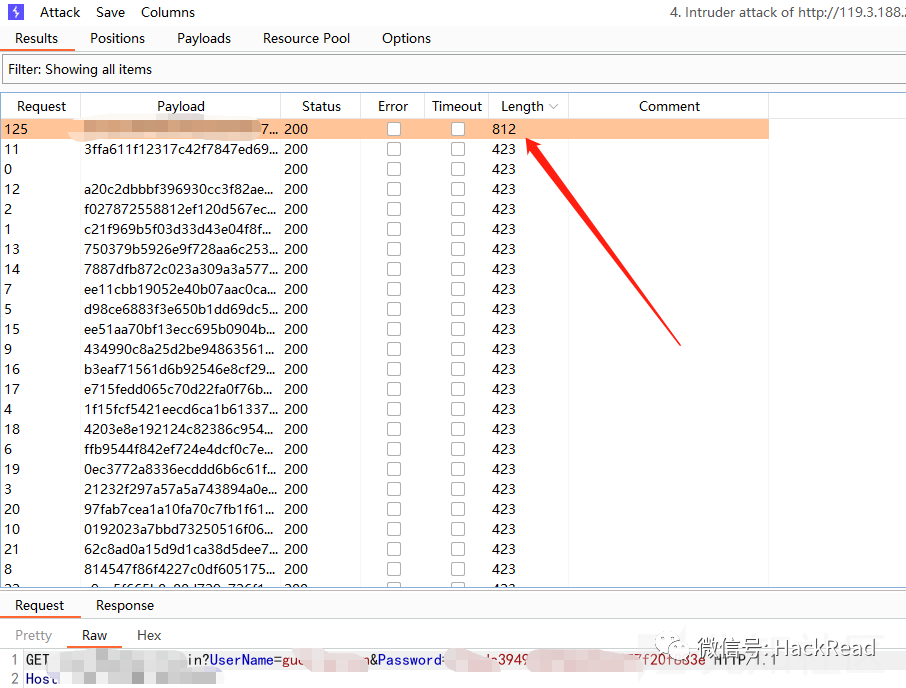Select payload a20c2dbbbf396930cc3f82ae...
The width and height of the screenshot is (906, 688).
click(180, 189)
